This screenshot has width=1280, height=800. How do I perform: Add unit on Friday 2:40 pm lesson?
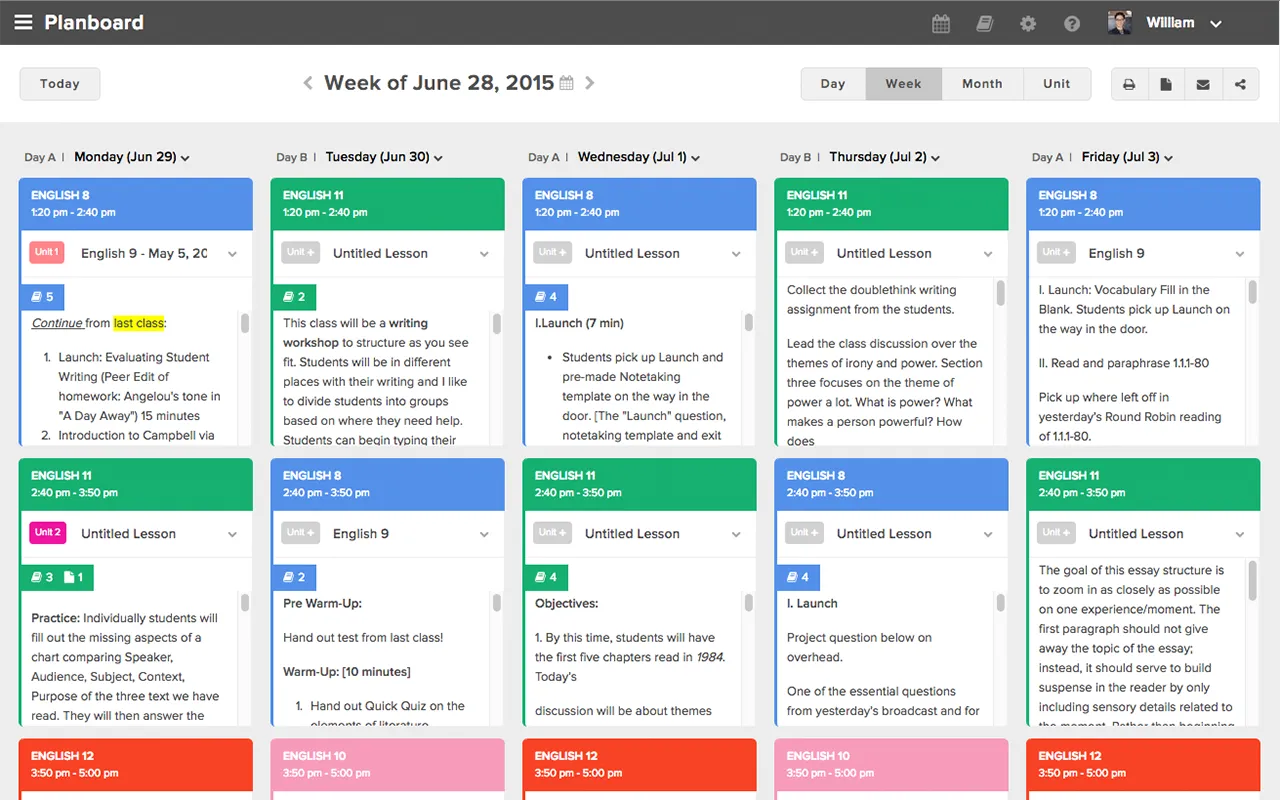[x=1056, y=532]
